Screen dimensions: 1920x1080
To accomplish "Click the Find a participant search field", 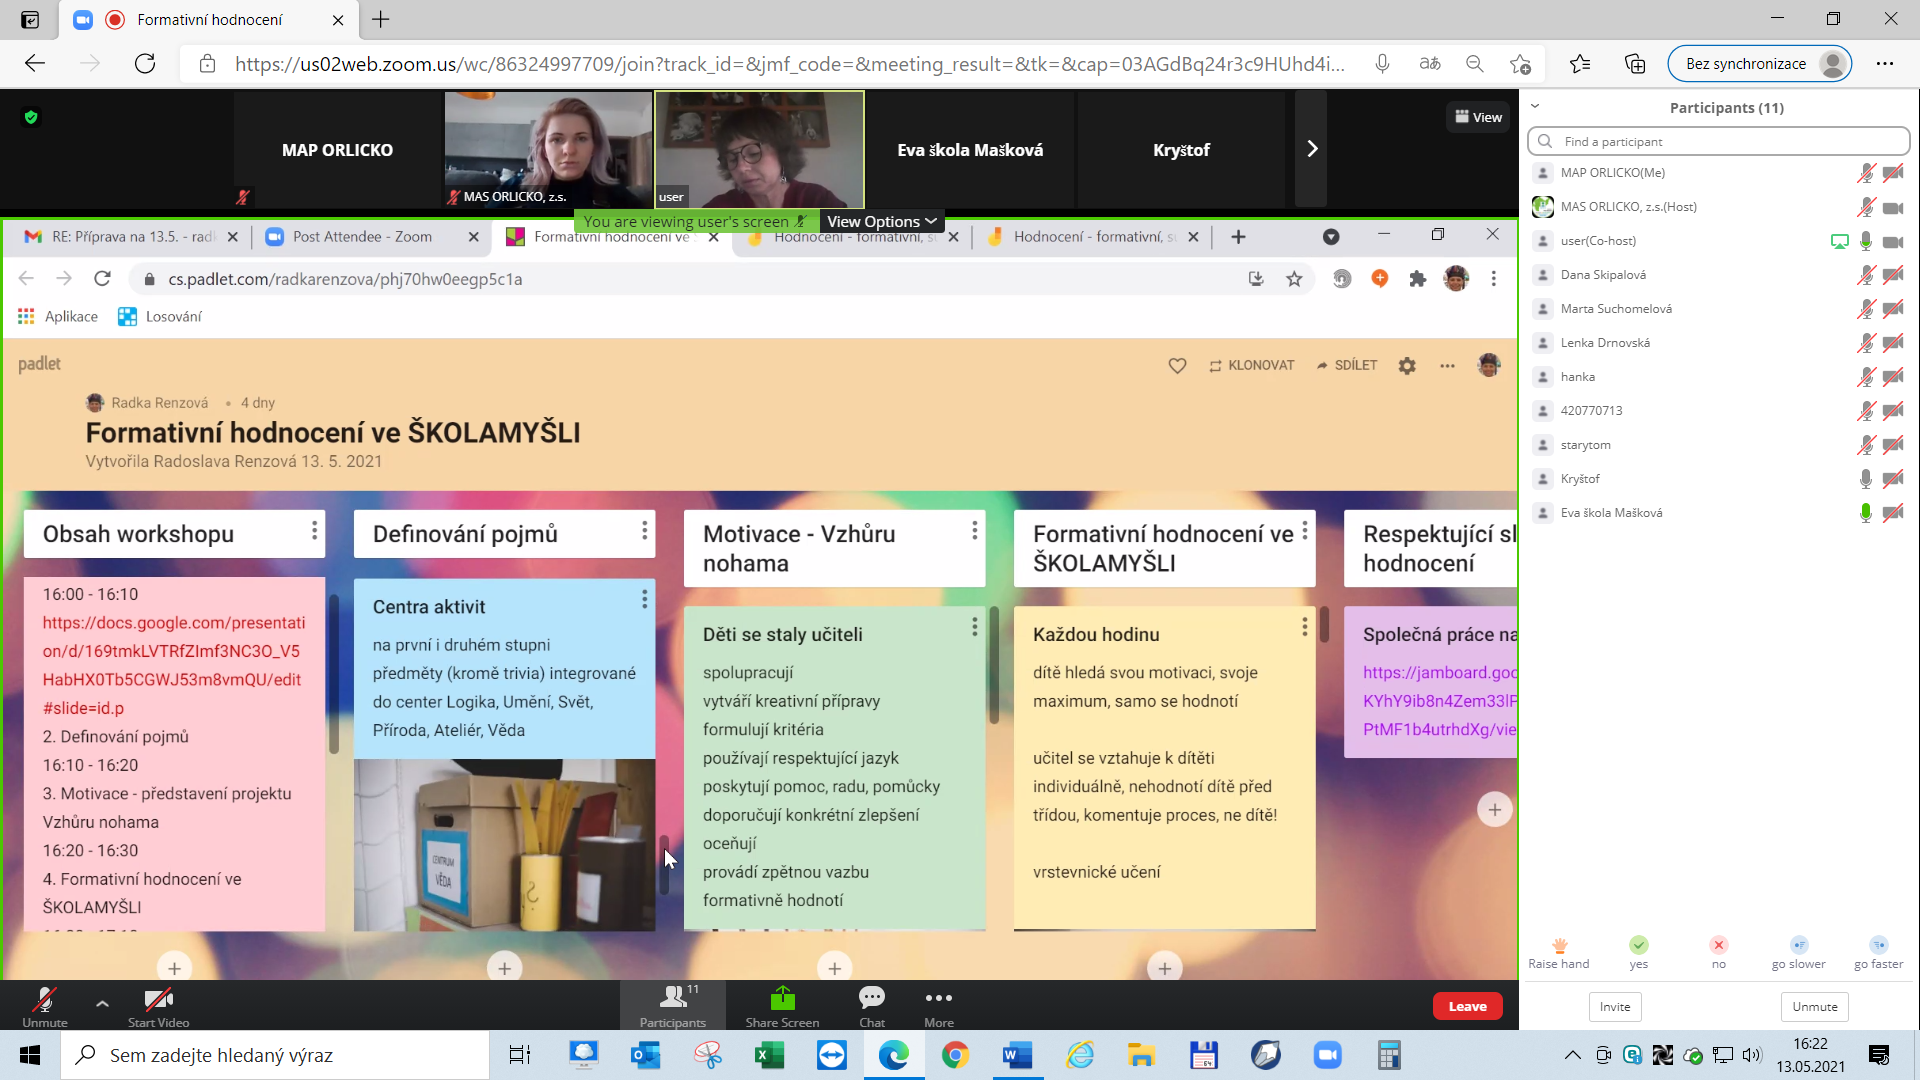I will pos(1718,141).
